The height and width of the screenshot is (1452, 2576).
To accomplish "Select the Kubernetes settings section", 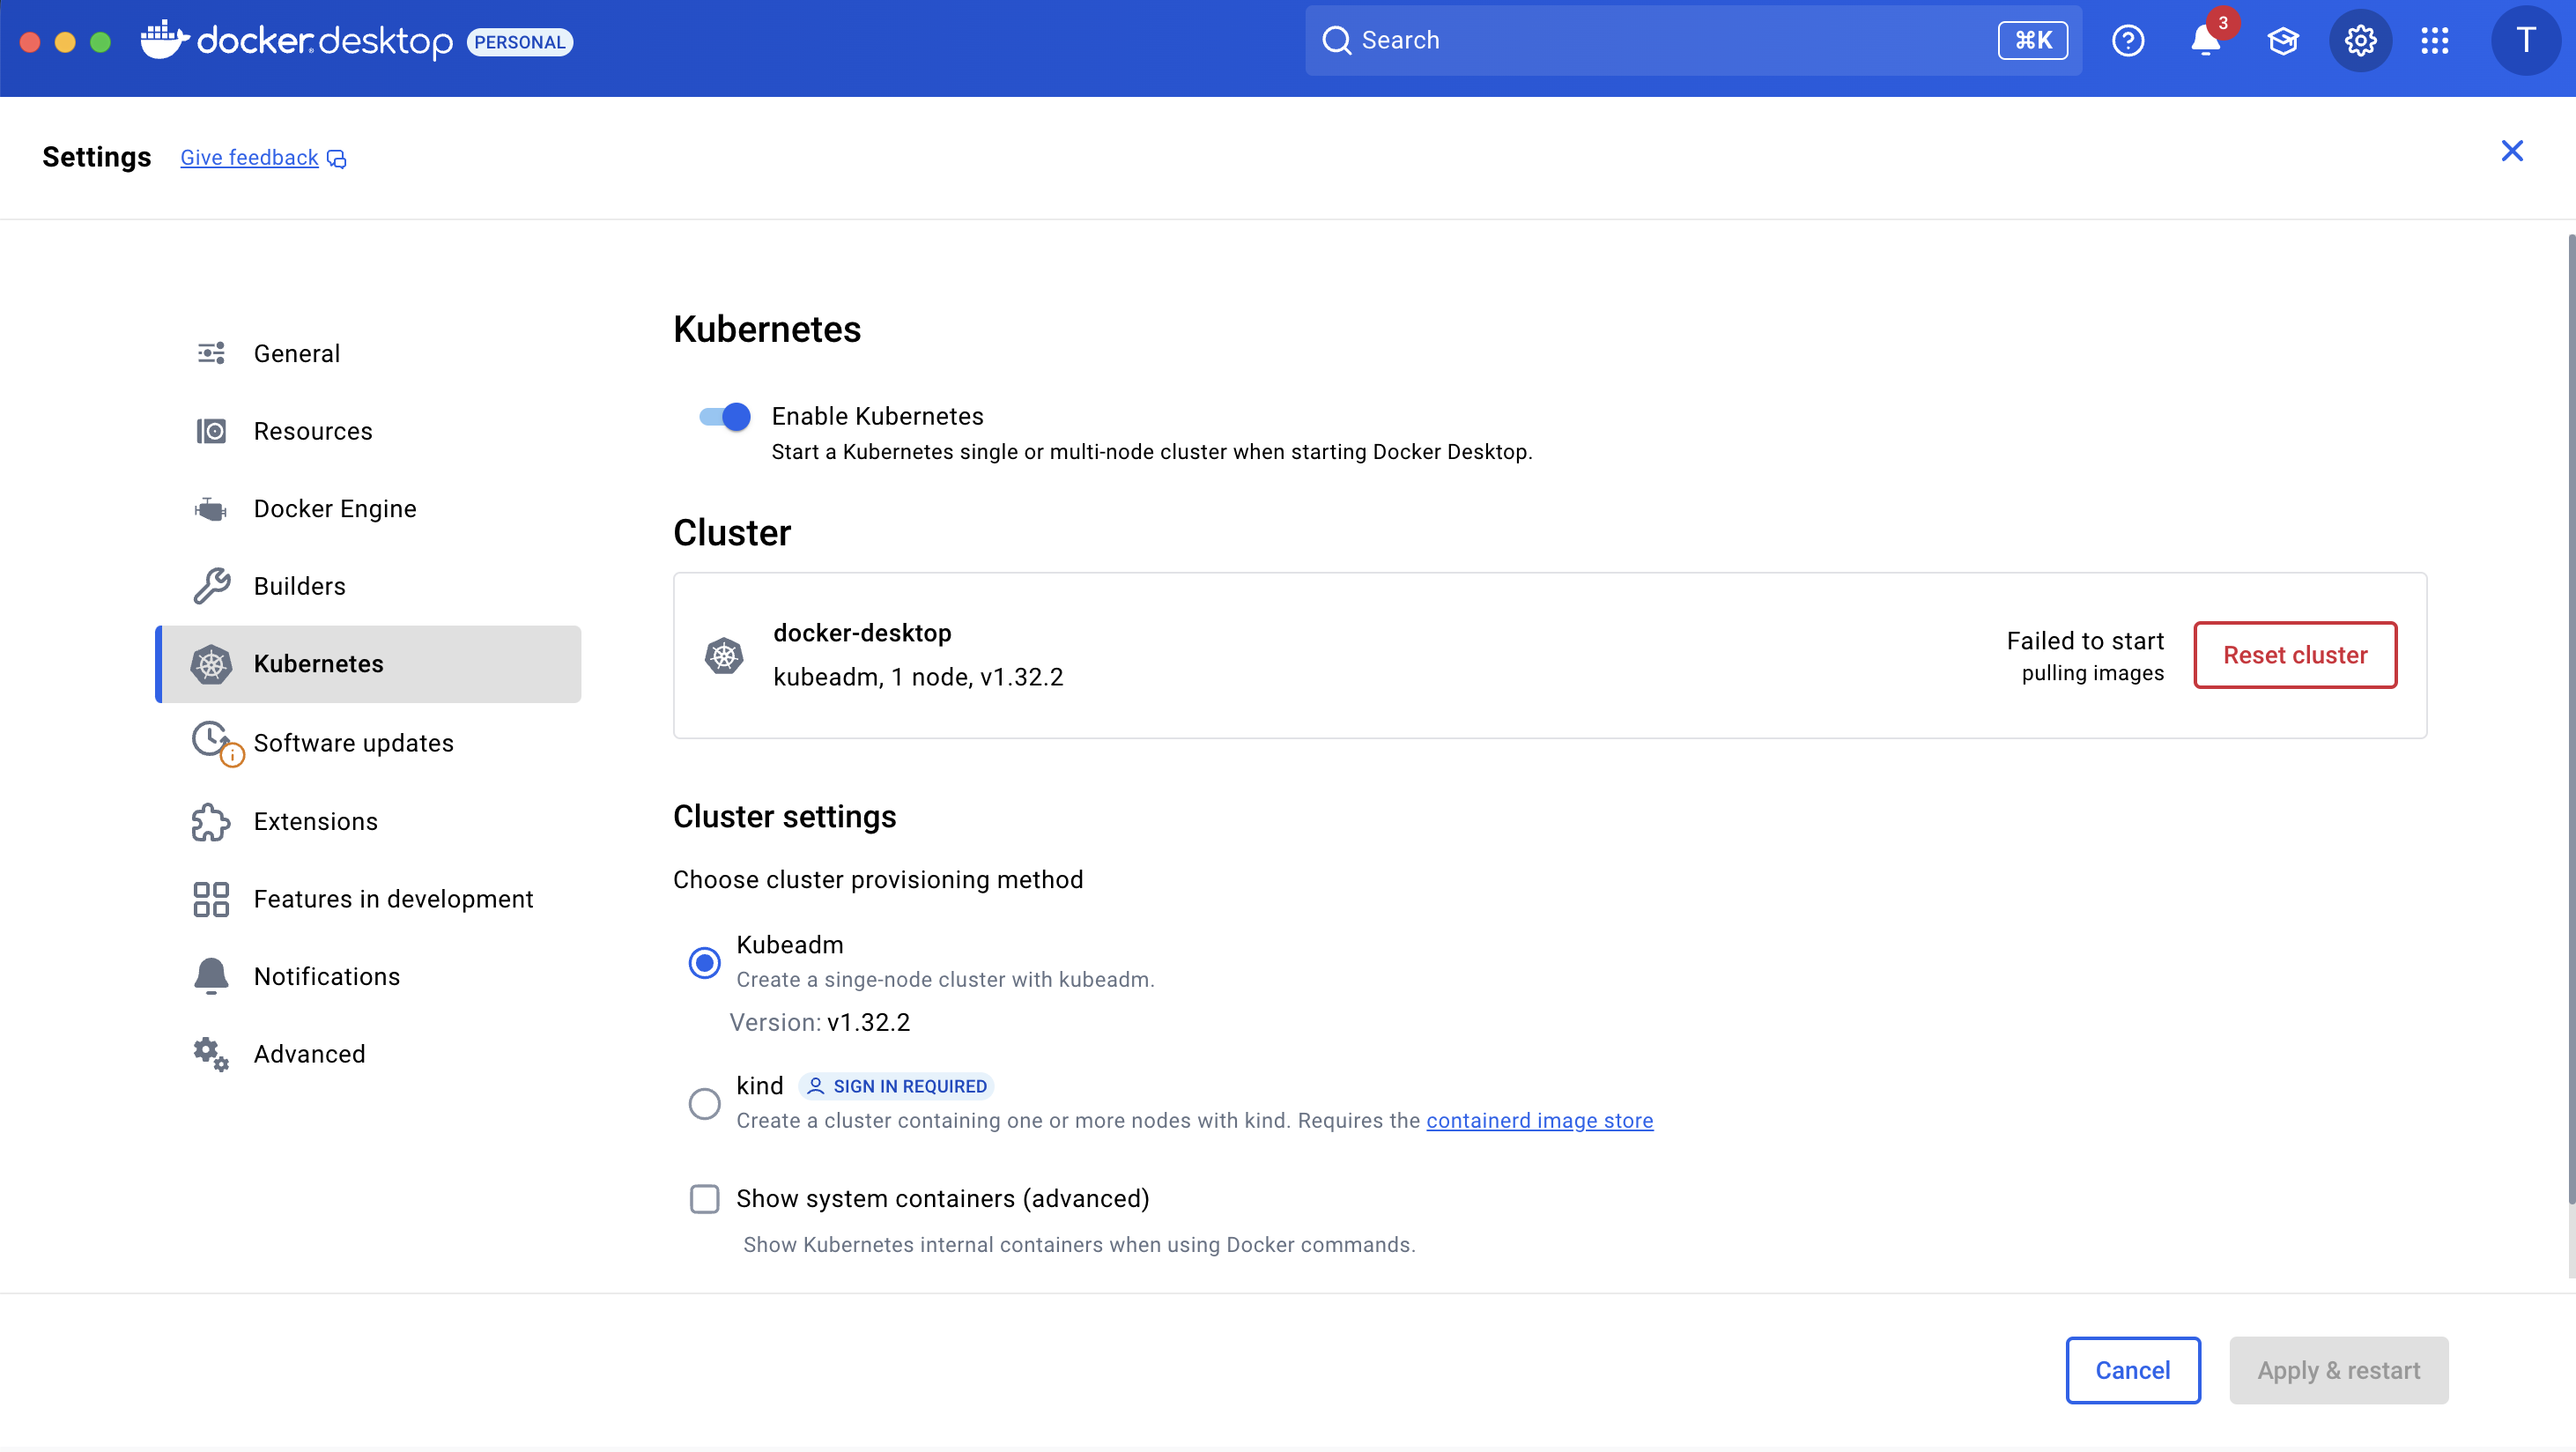I will [369, 664].
